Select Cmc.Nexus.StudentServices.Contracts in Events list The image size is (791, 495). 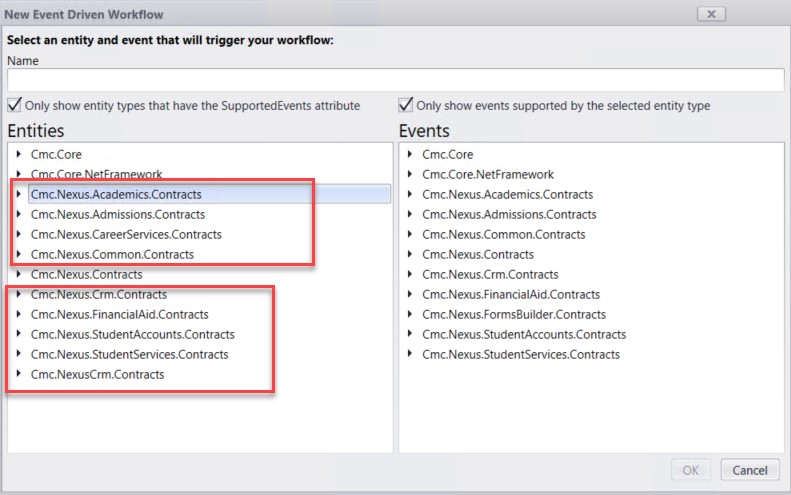520,355
